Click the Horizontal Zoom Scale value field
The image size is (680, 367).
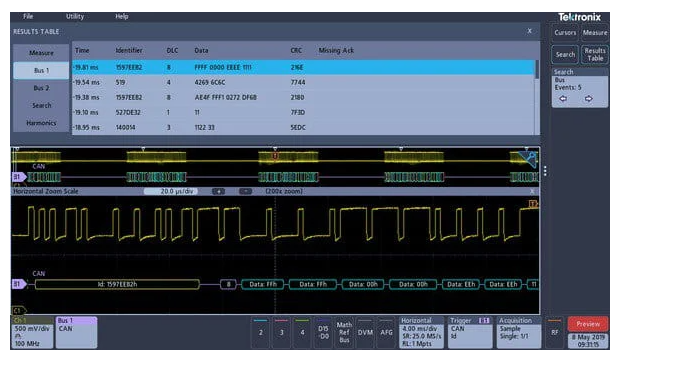click(171, 191)
